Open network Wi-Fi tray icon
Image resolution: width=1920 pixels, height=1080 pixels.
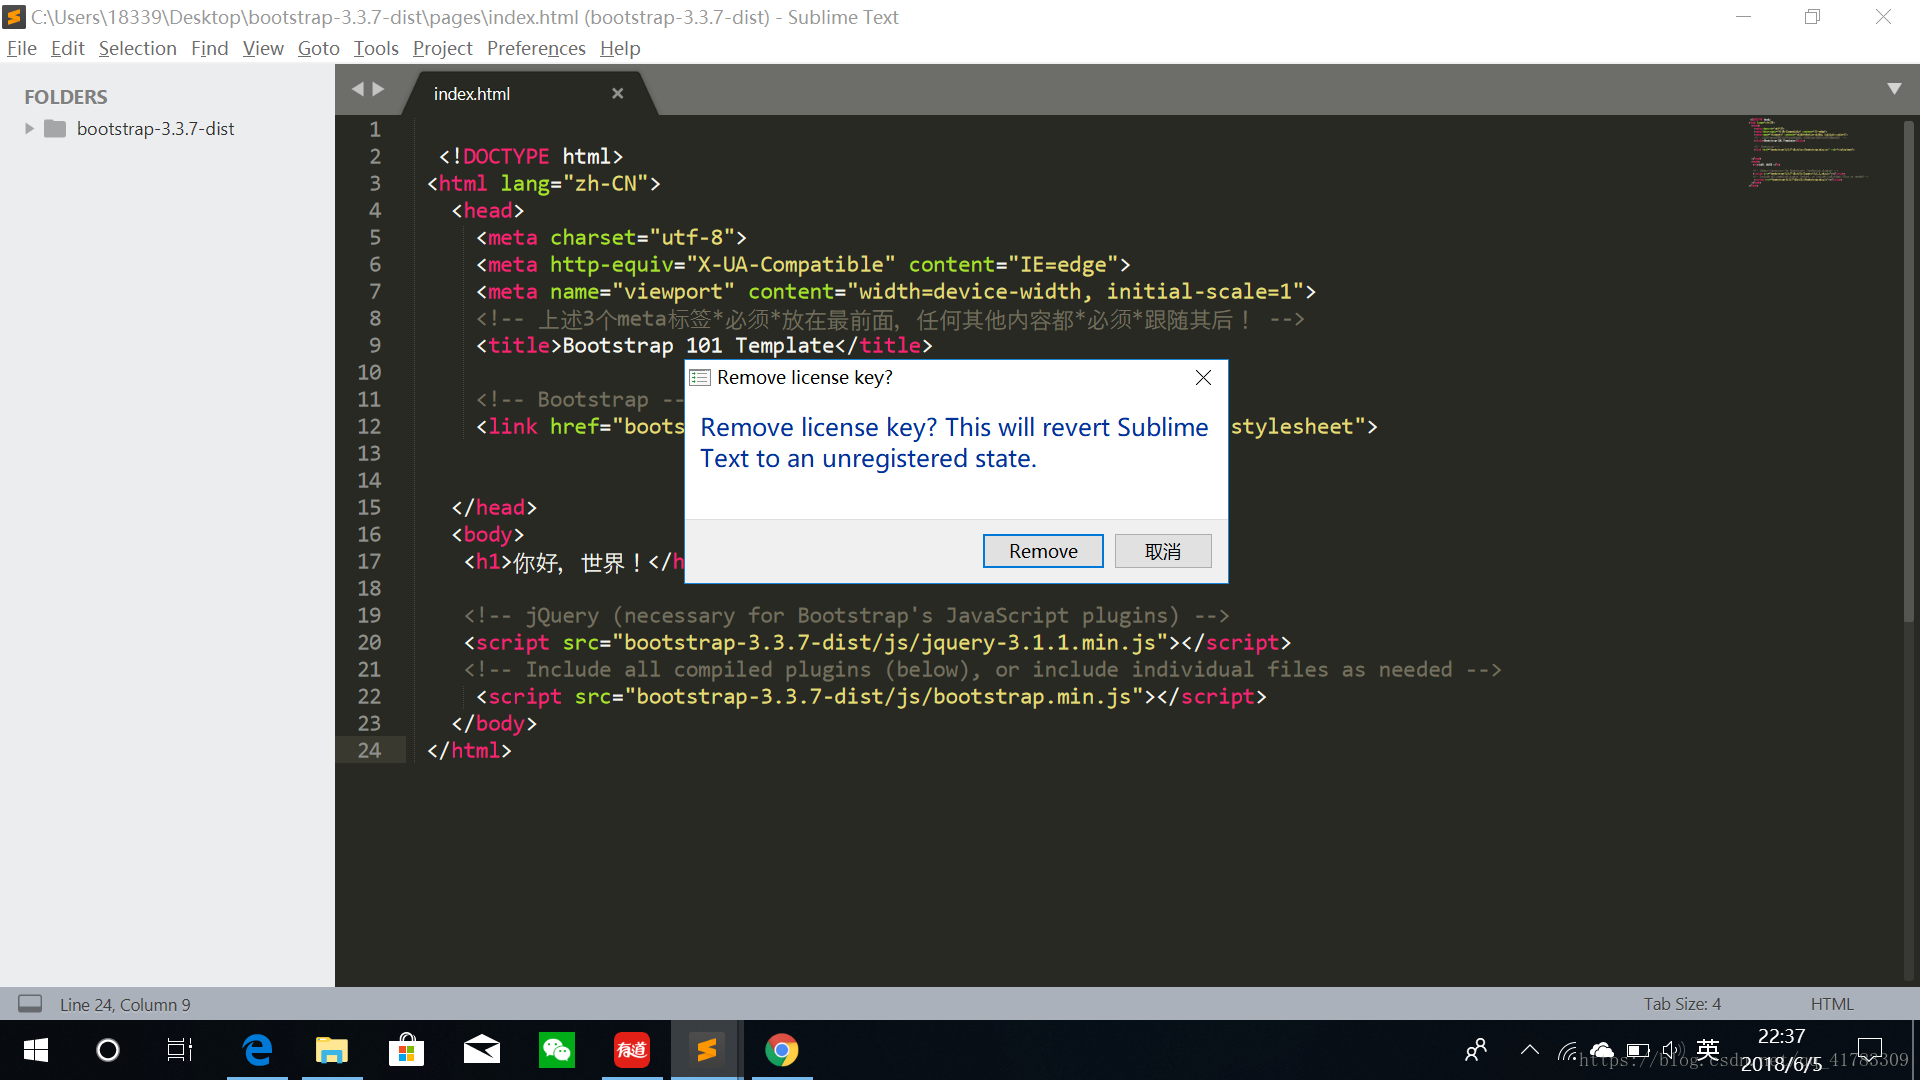point(1567,1050)
